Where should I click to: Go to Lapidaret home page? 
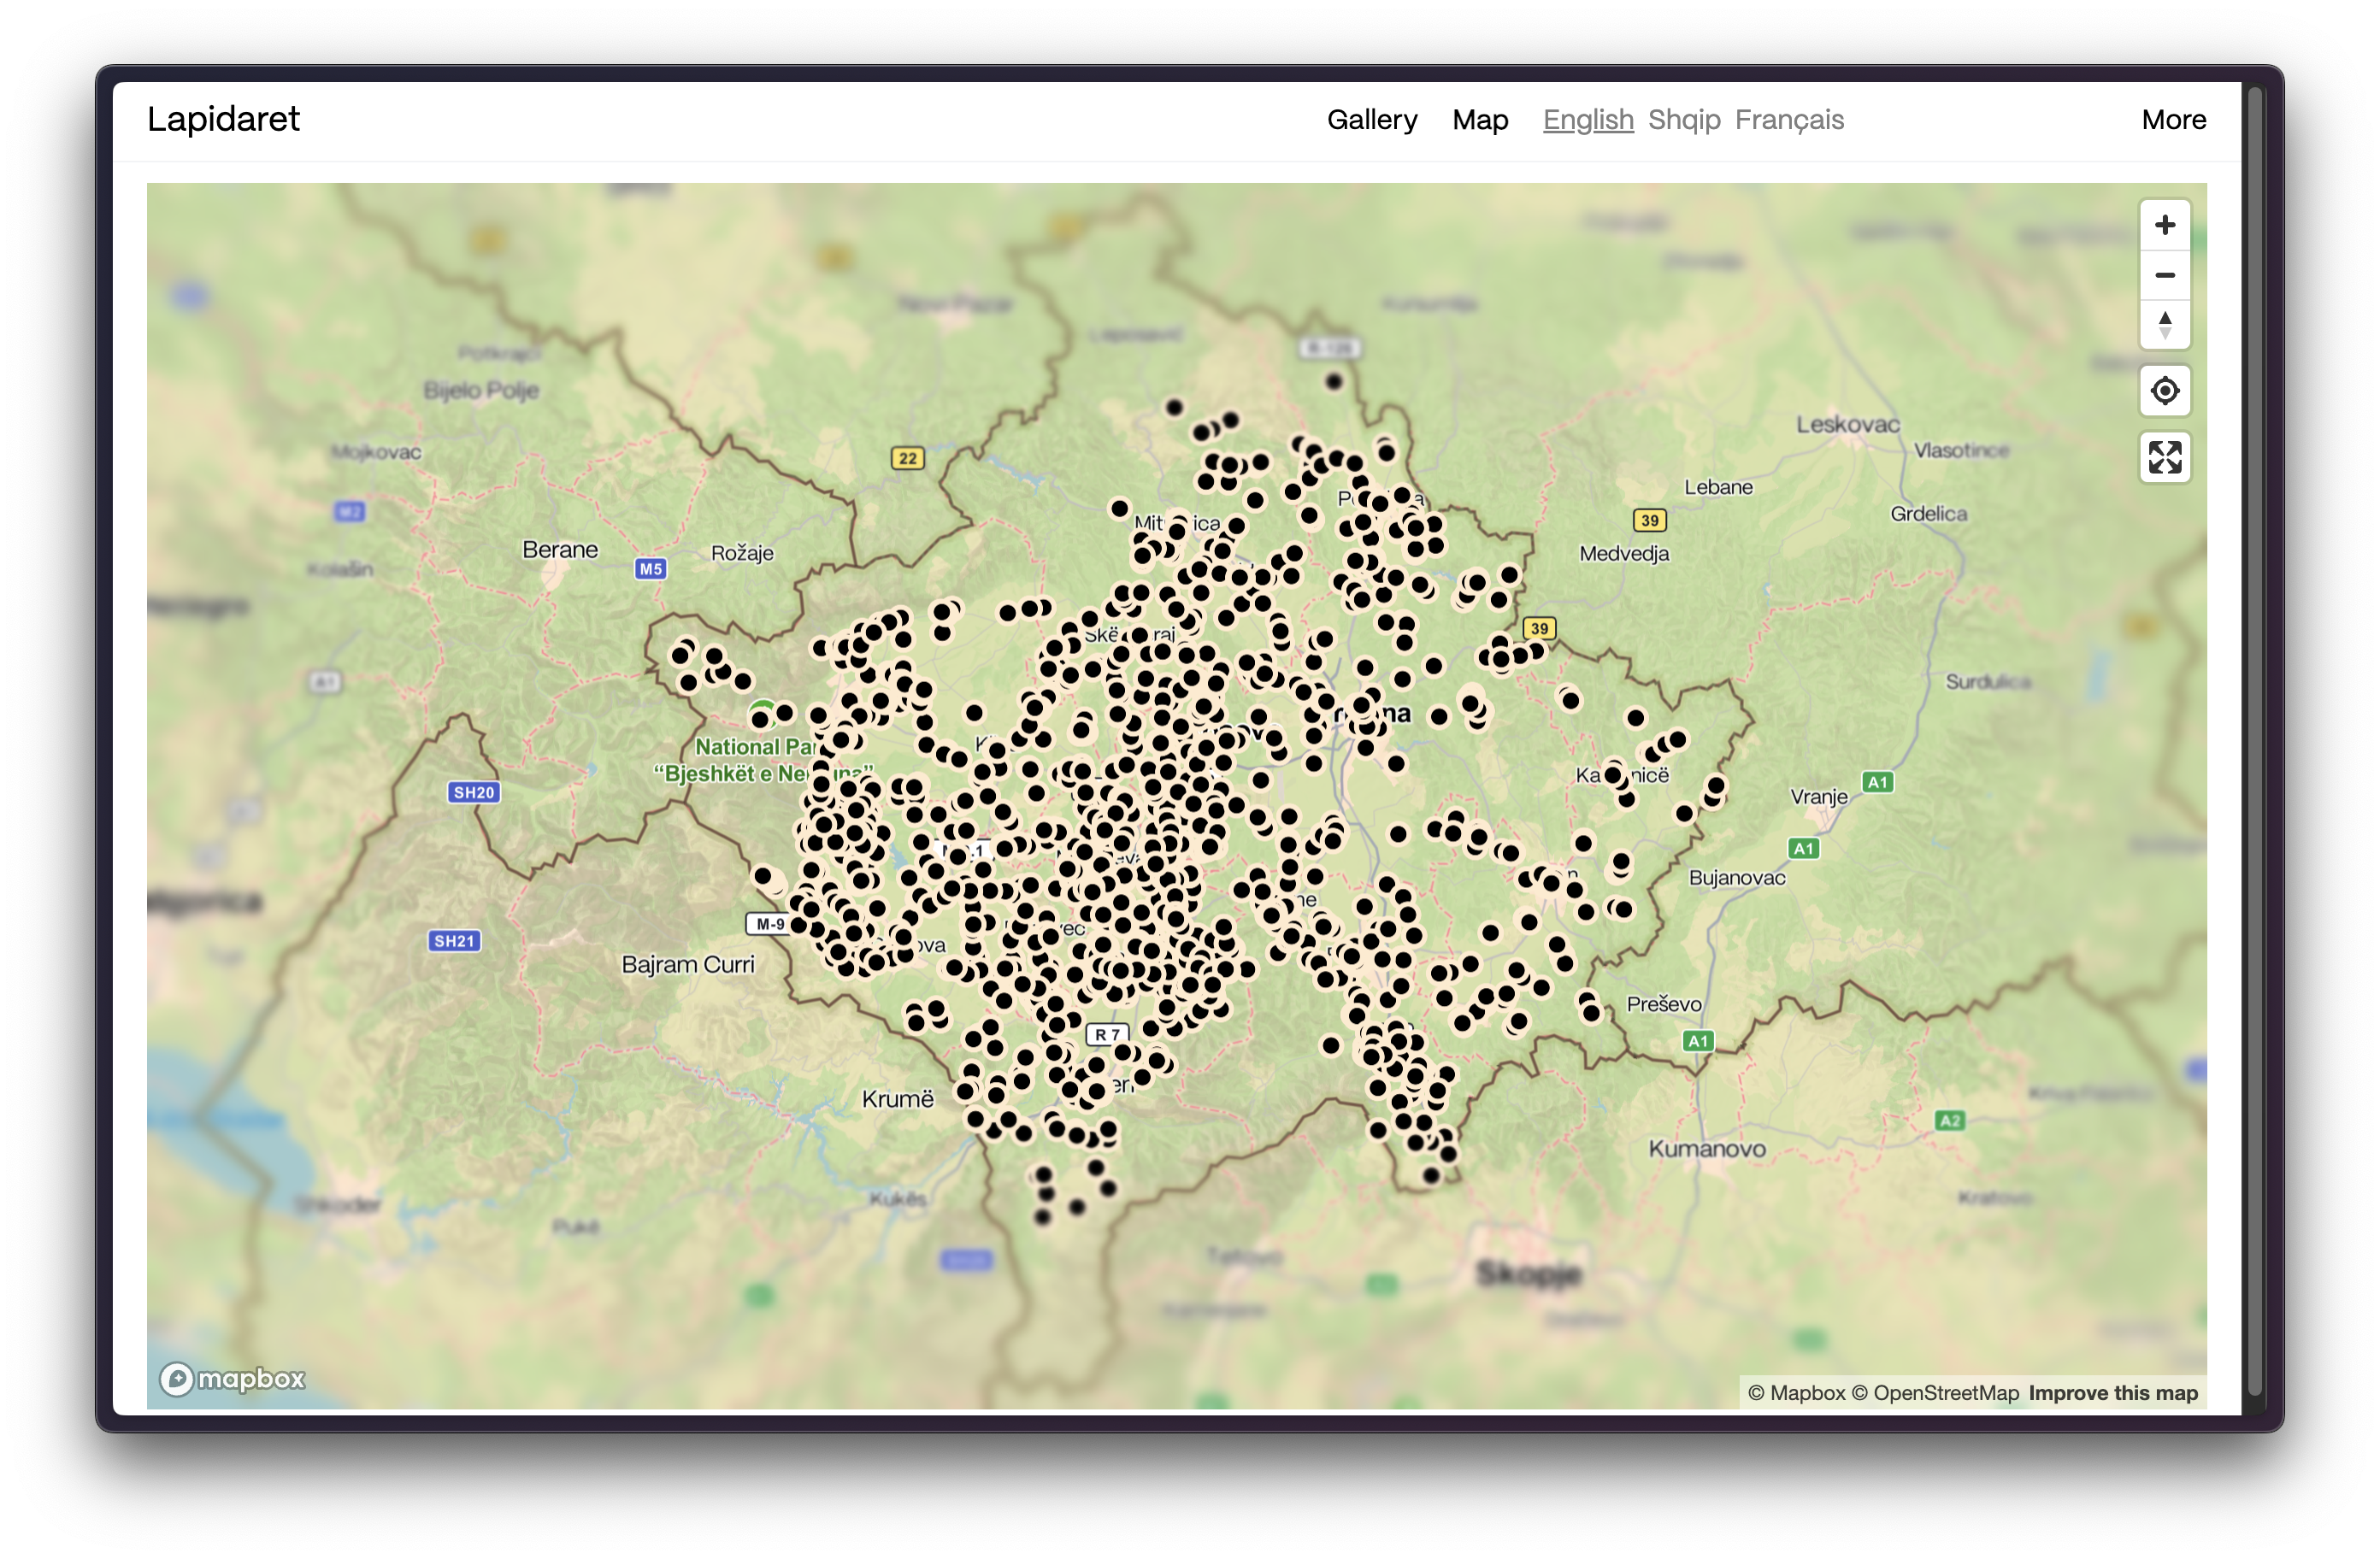pos(223,119)
